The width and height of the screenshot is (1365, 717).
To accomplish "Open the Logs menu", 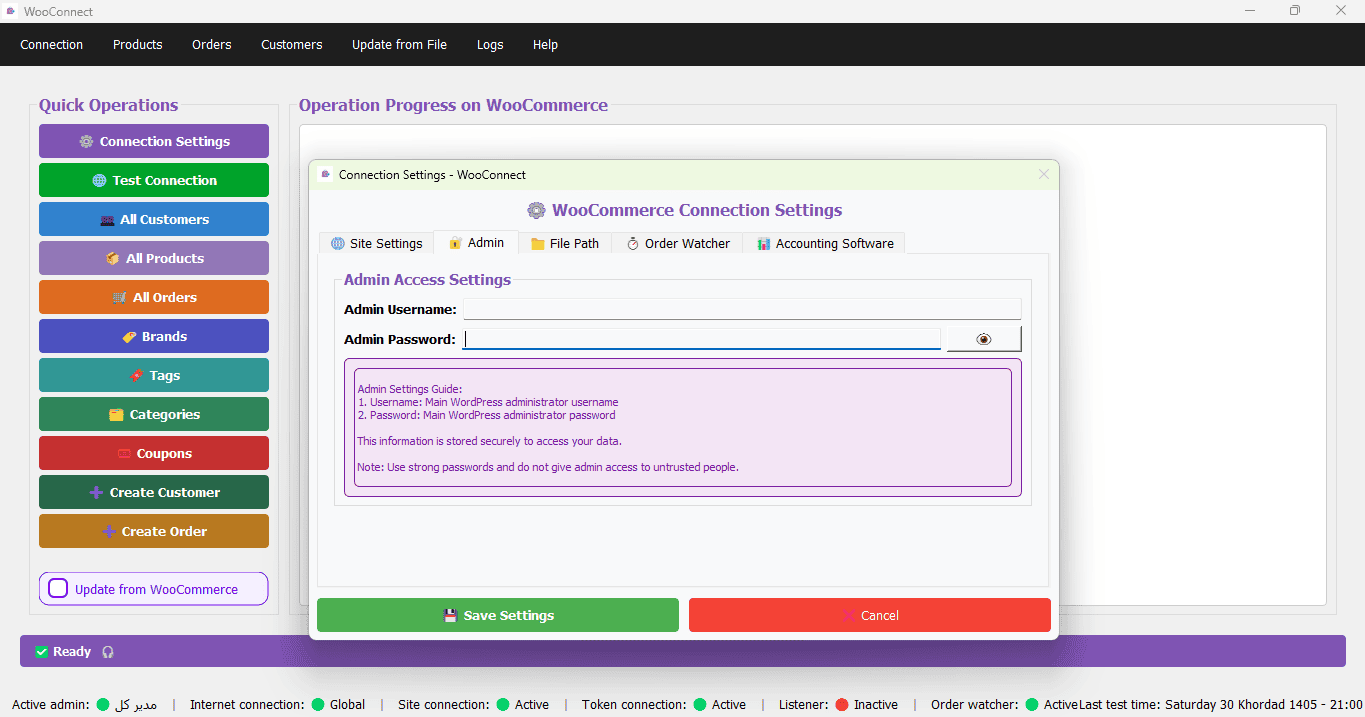I will pyautogui.click(x=490, y=45).
